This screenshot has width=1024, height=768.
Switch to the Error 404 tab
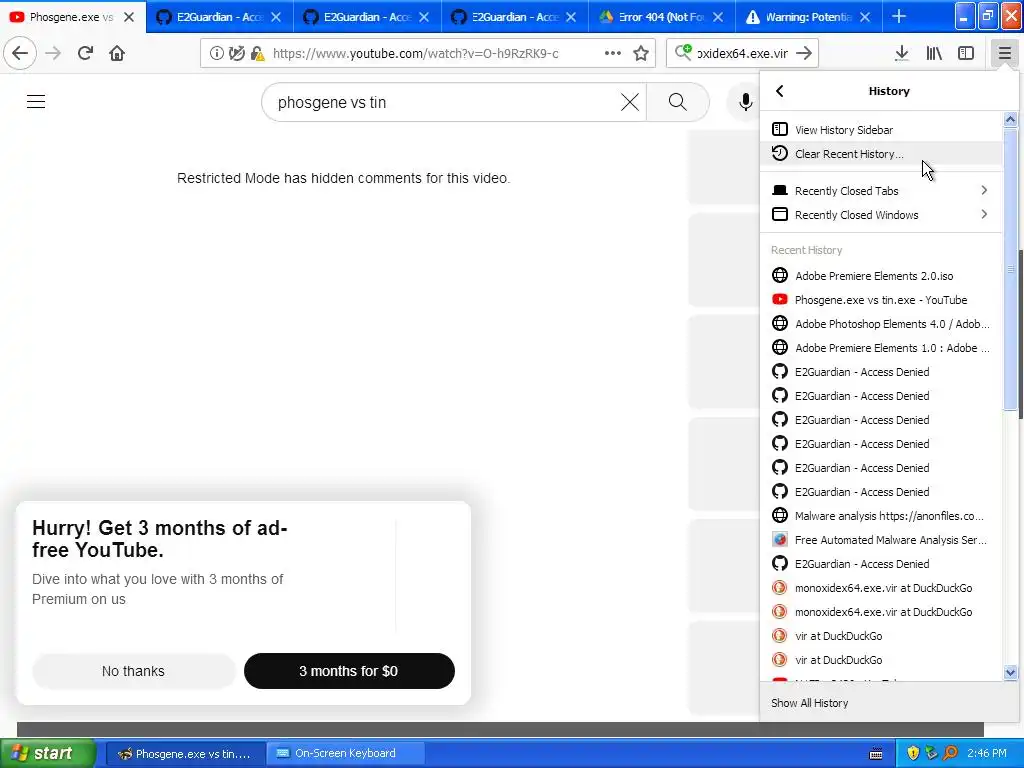pyautogui.click(x=662, y=17)
